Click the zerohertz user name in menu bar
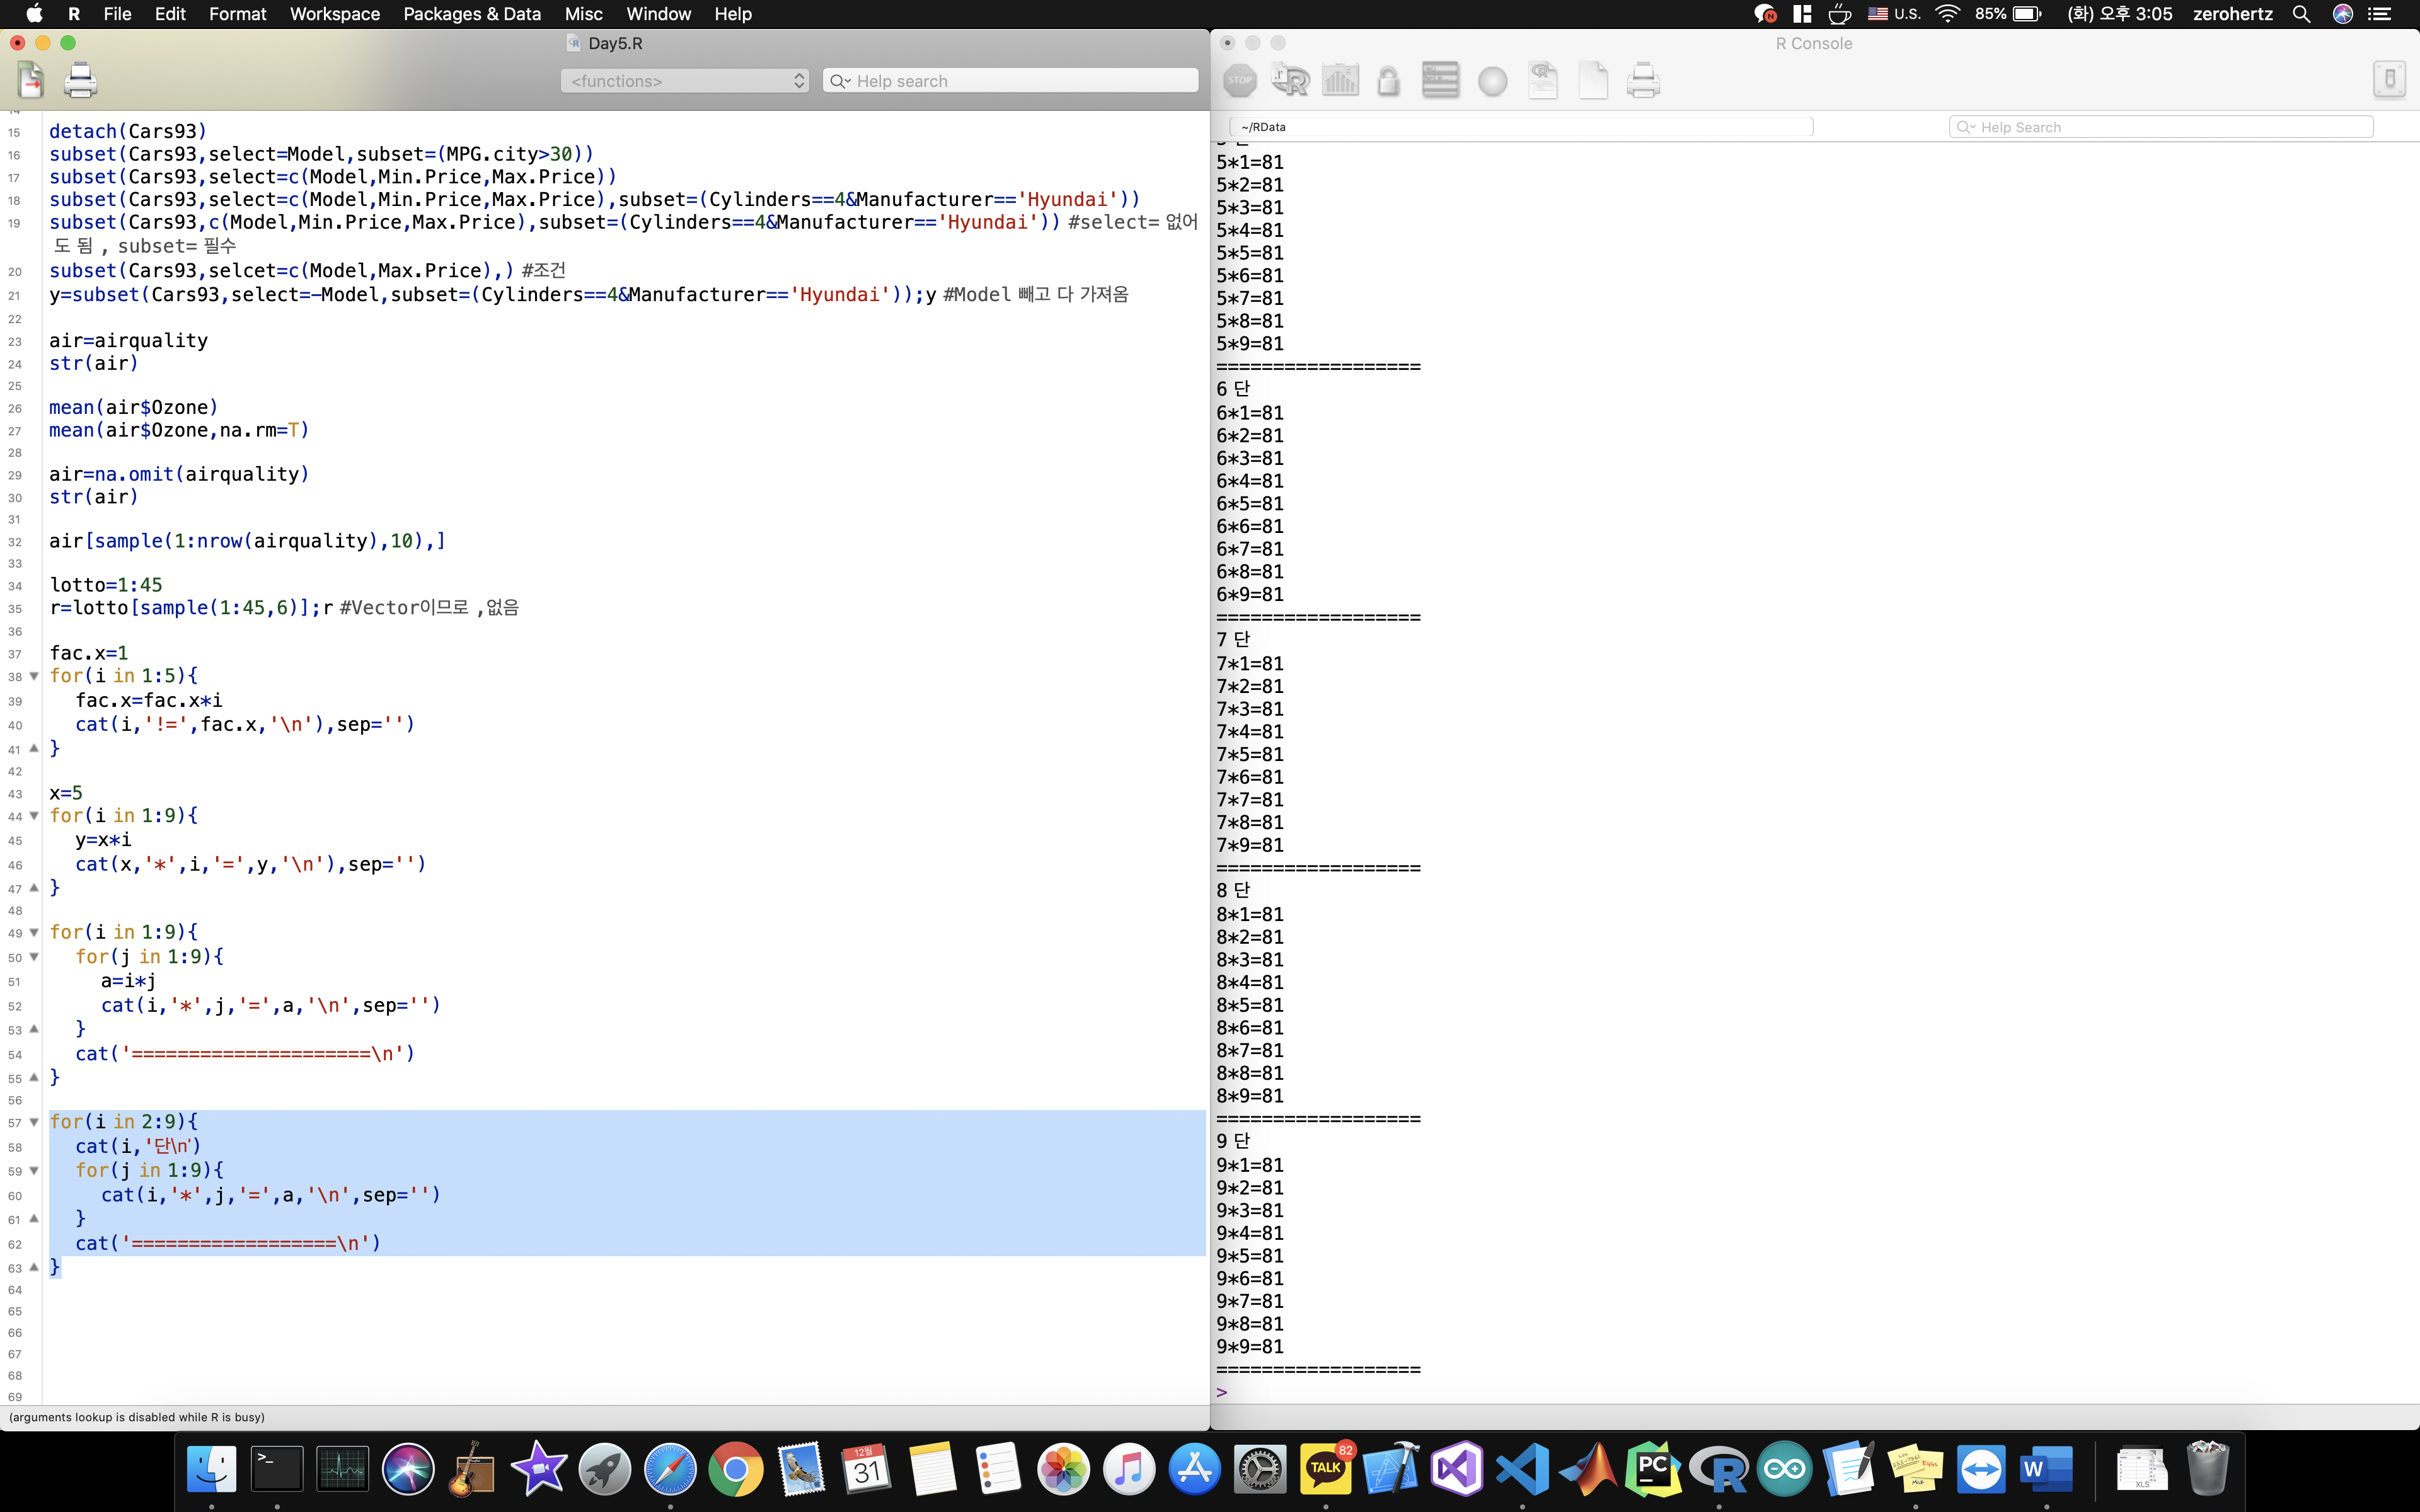 (2233, 14)
